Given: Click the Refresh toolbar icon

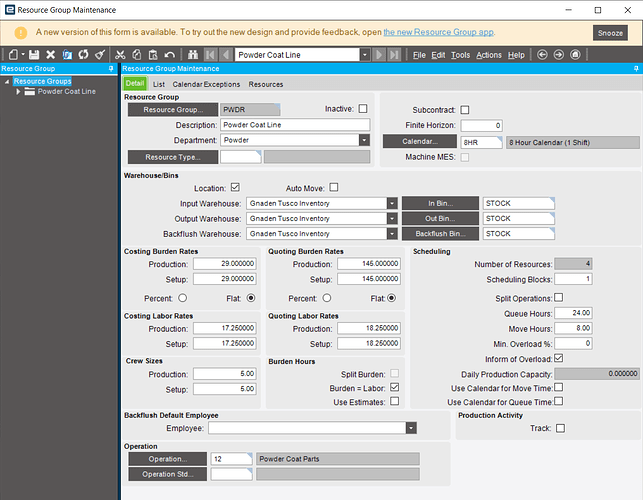Looking at the screenshot, I should tap(84, 54).
